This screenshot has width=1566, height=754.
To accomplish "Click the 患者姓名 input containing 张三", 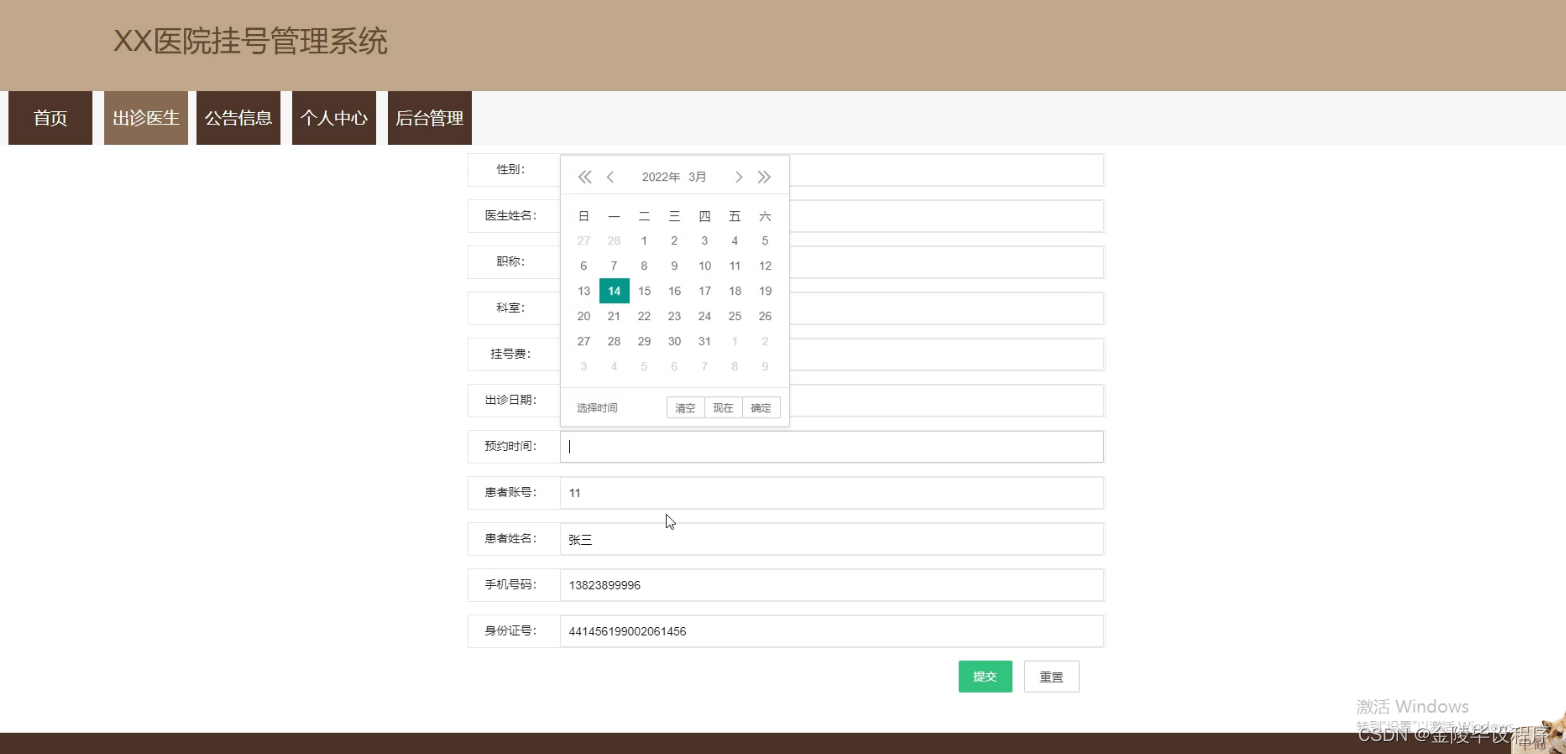I will [832, 538].
